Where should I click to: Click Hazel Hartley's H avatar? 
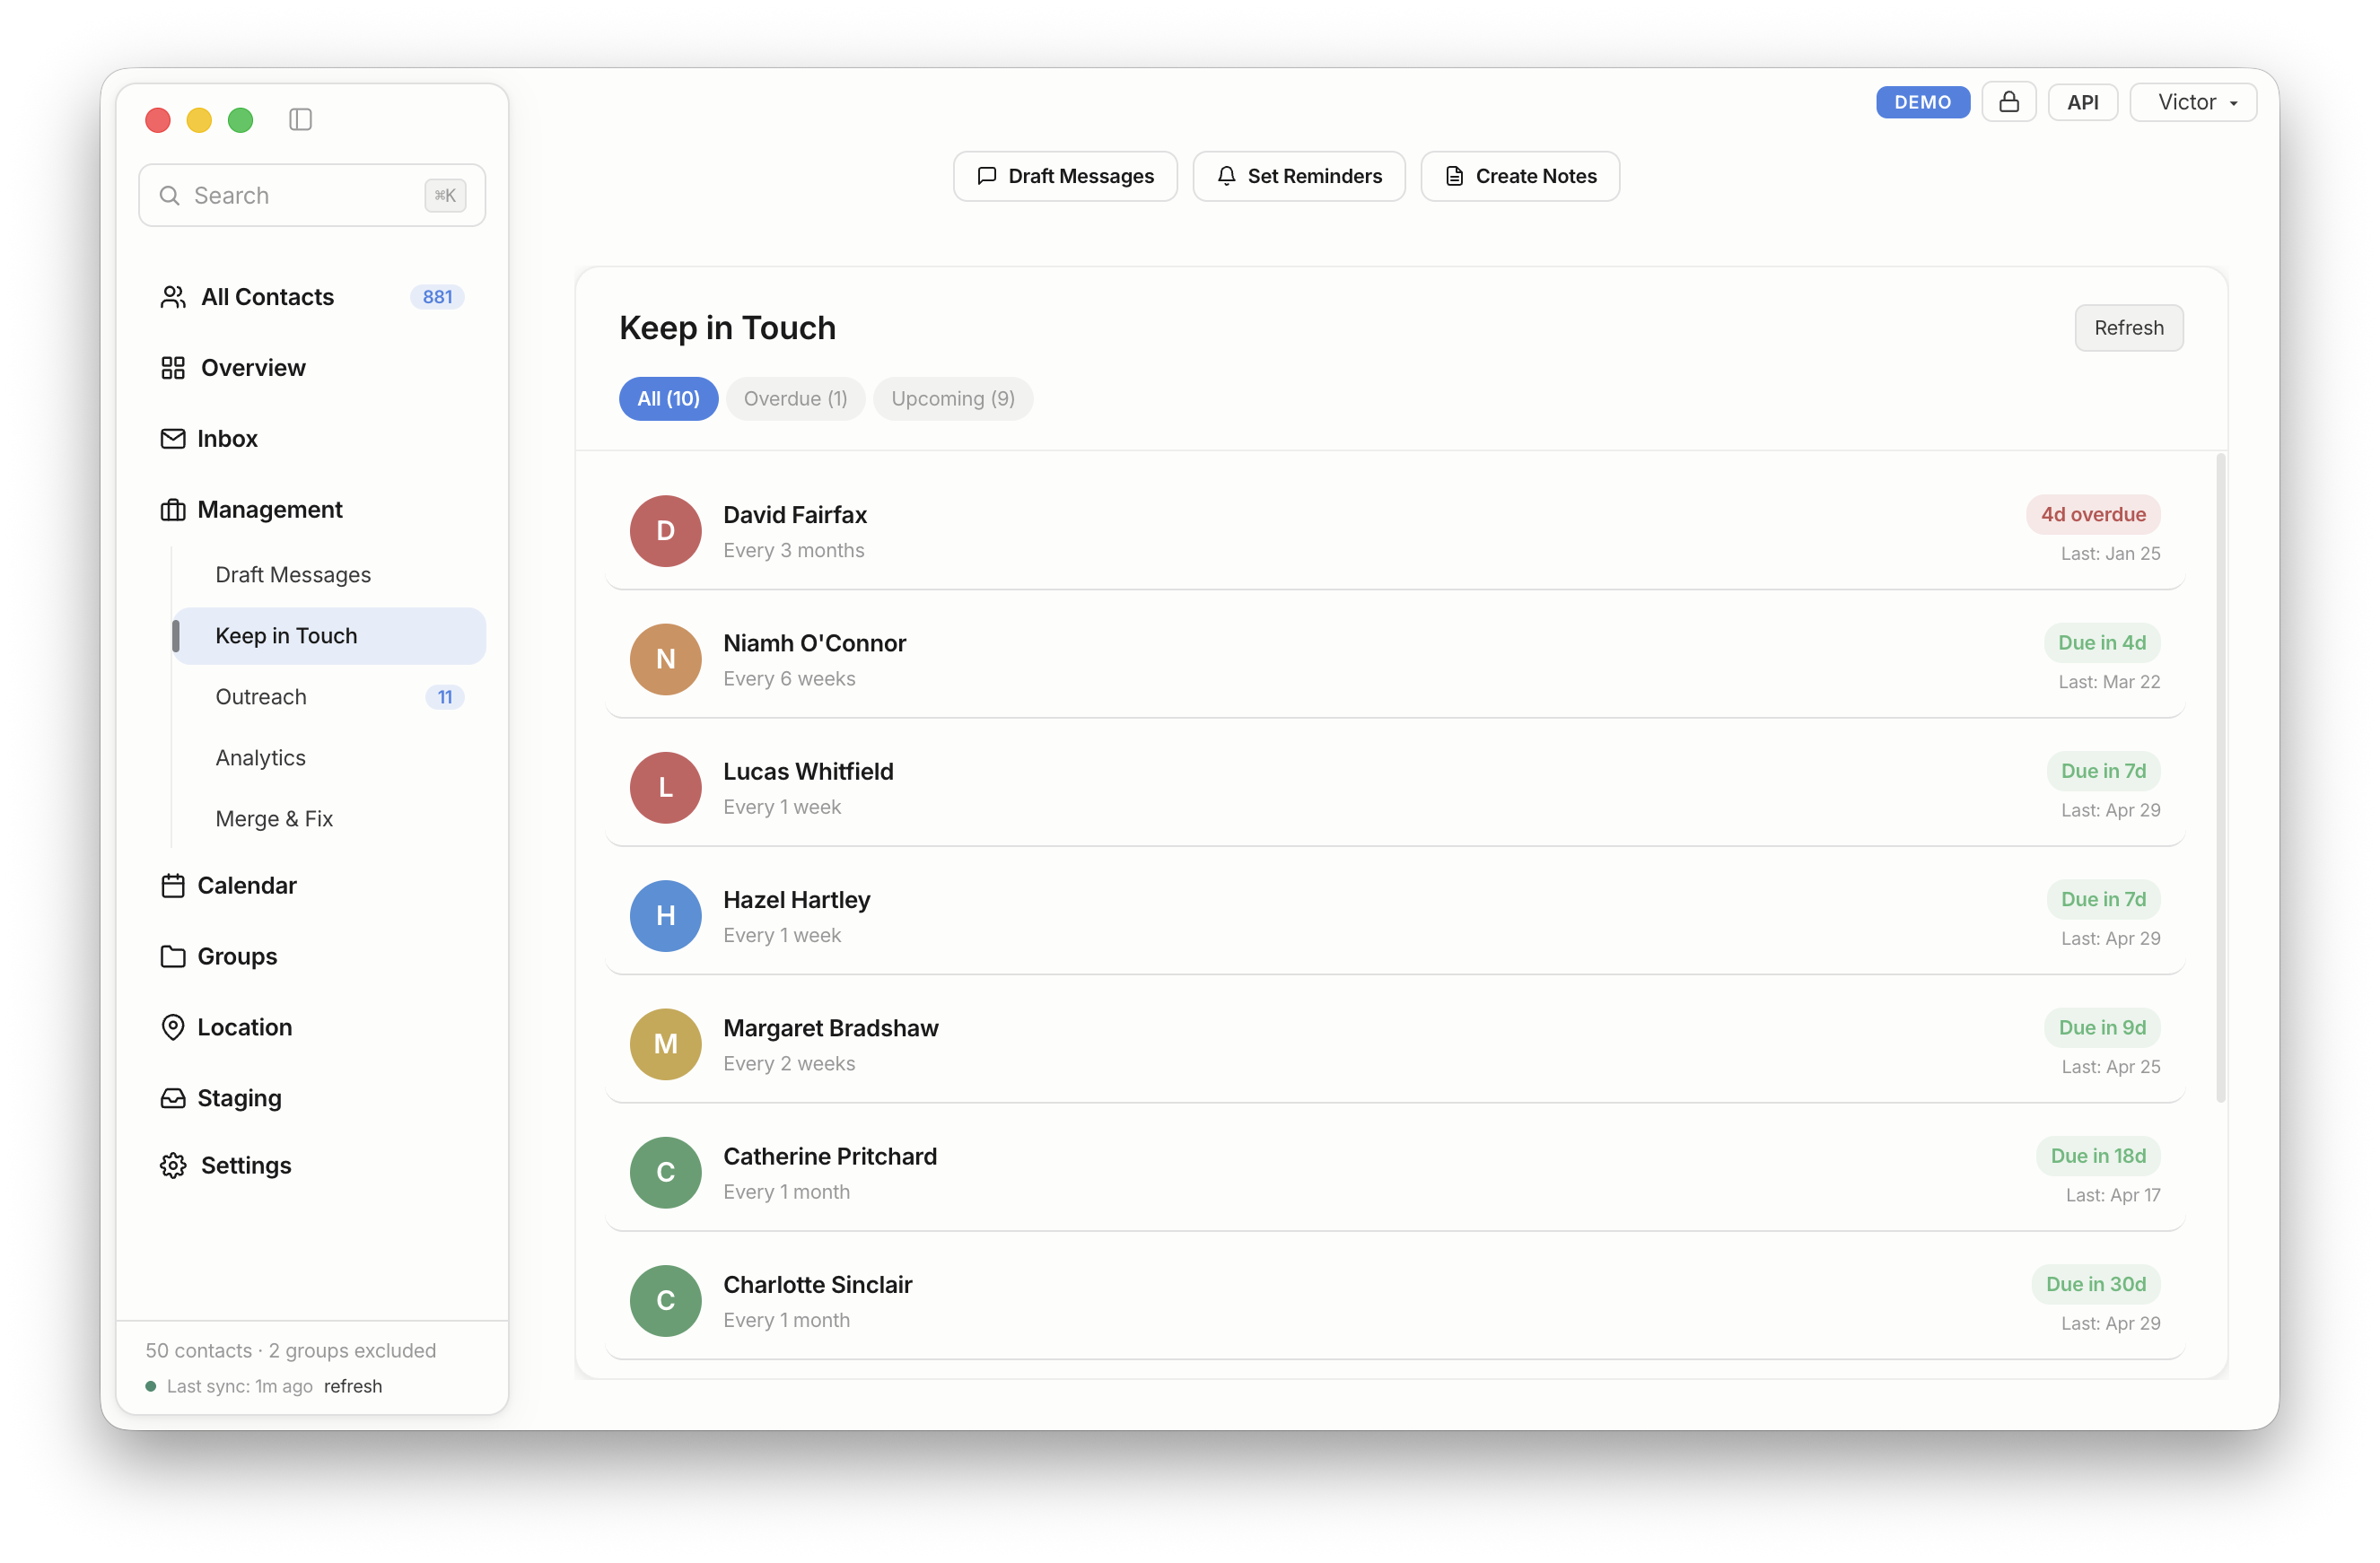coord(665,916)
